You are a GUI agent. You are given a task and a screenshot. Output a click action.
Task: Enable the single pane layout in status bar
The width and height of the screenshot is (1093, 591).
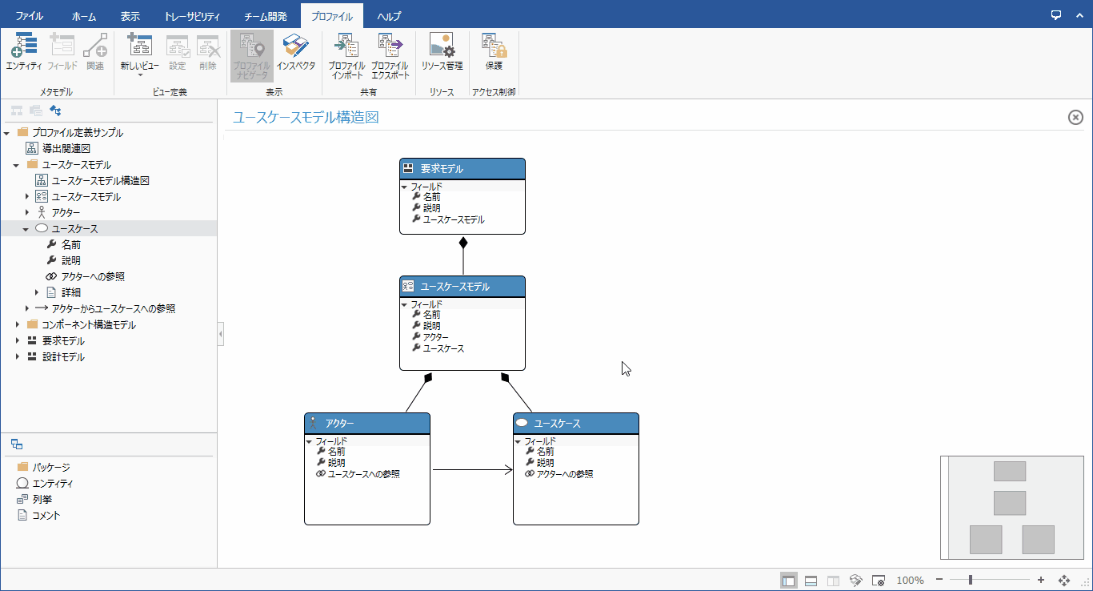(789, 579)
